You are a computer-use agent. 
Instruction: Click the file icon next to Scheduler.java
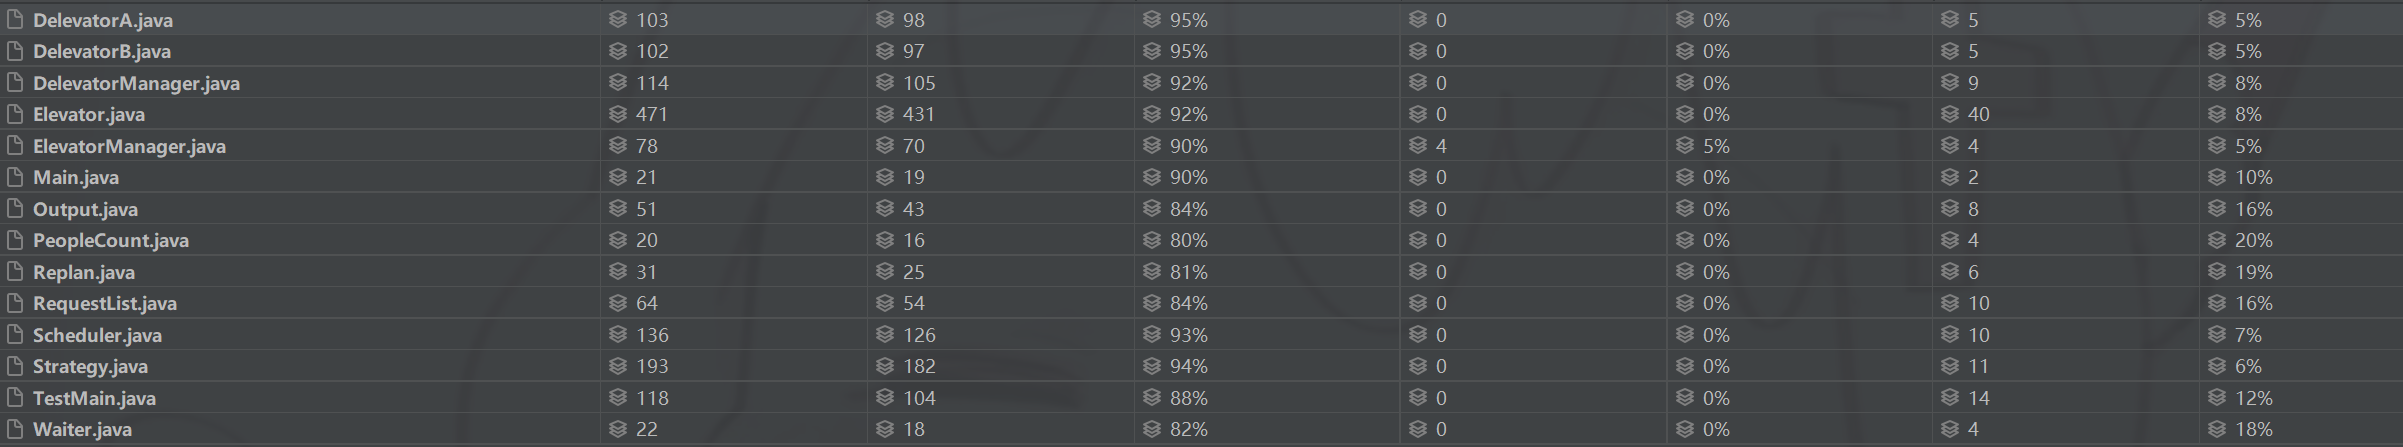(x=14, y=335)
